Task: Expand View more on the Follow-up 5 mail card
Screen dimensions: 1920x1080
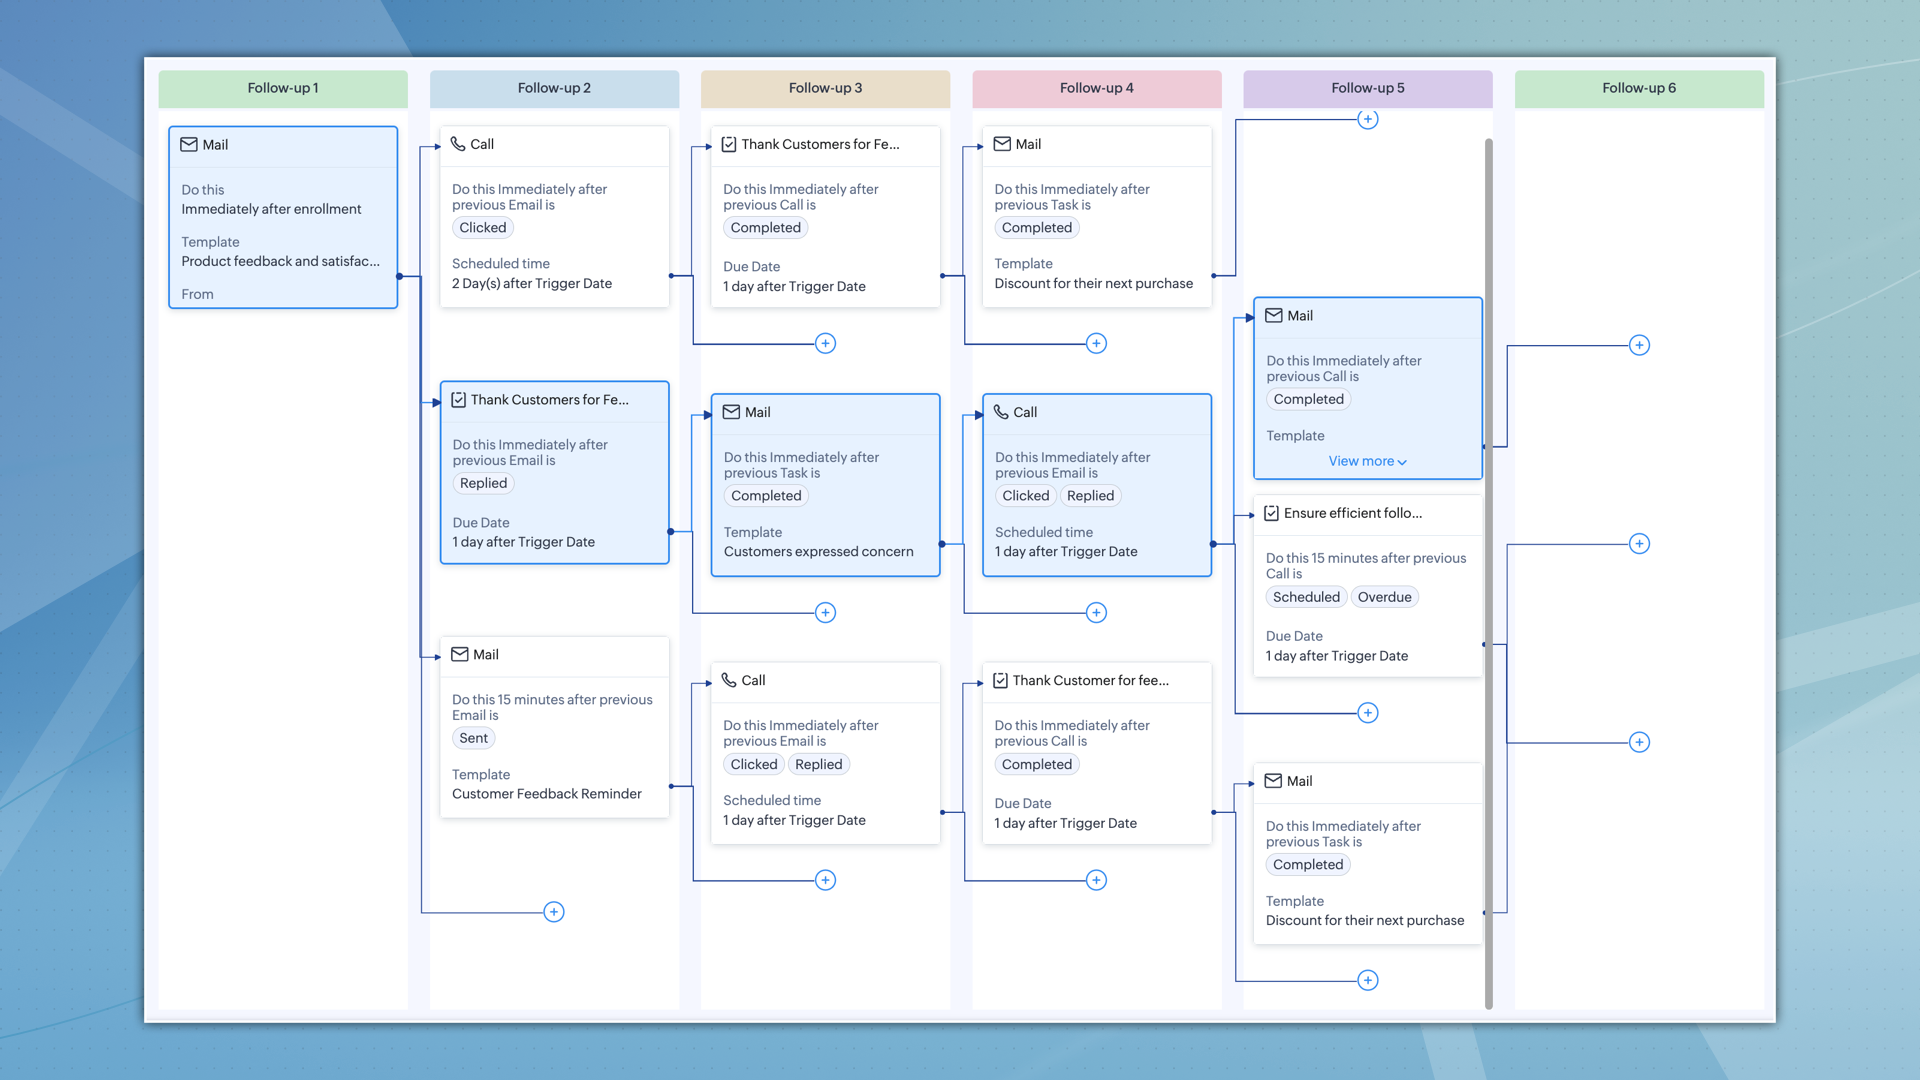Action: click(x=1367, y=461)
